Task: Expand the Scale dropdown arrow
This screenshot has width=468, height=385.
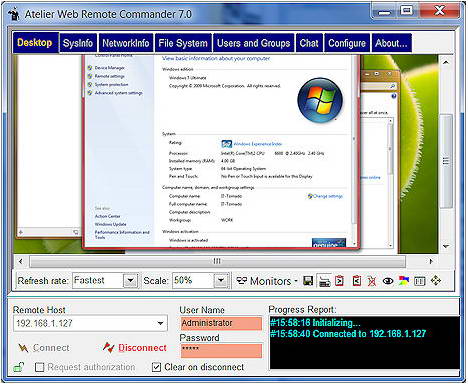Action: (x=221, y=281)
